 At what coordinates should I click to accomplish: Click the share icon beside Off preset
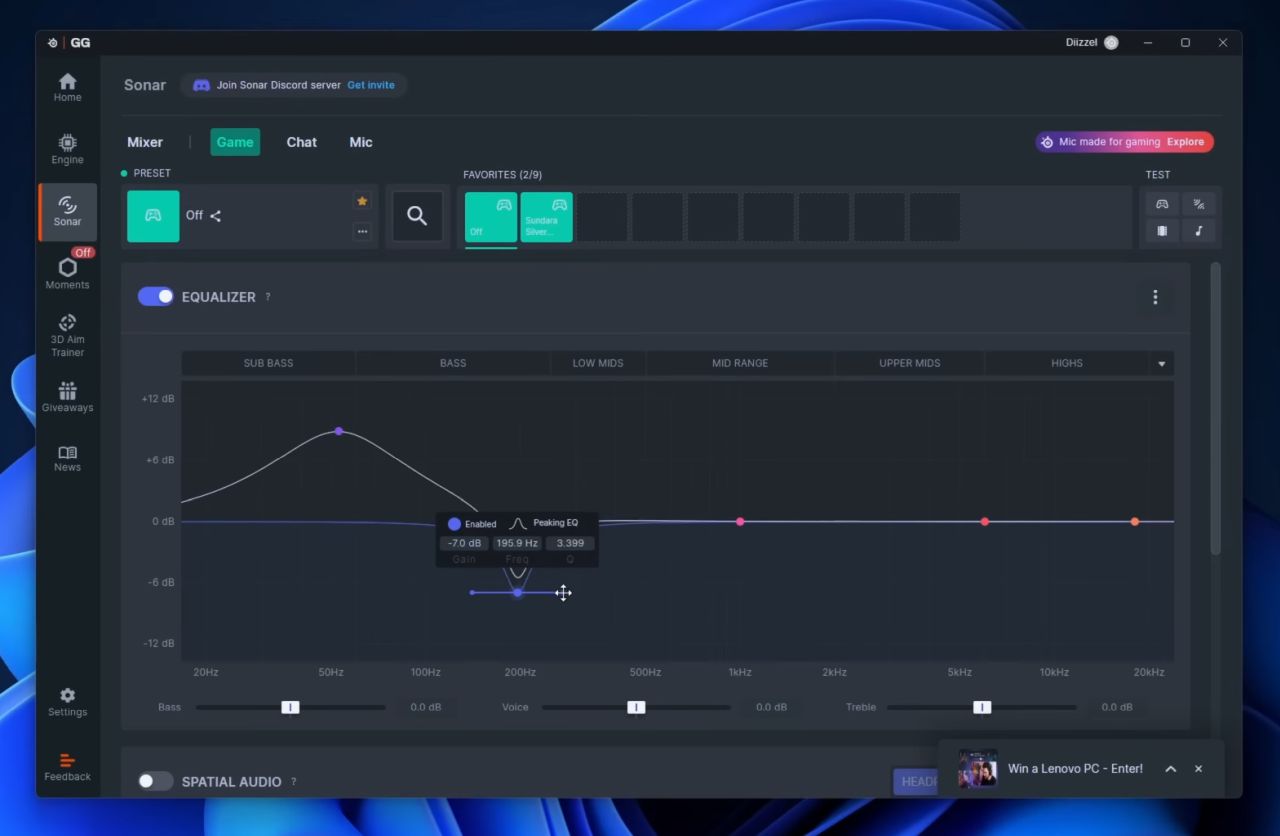coord(216,216)
